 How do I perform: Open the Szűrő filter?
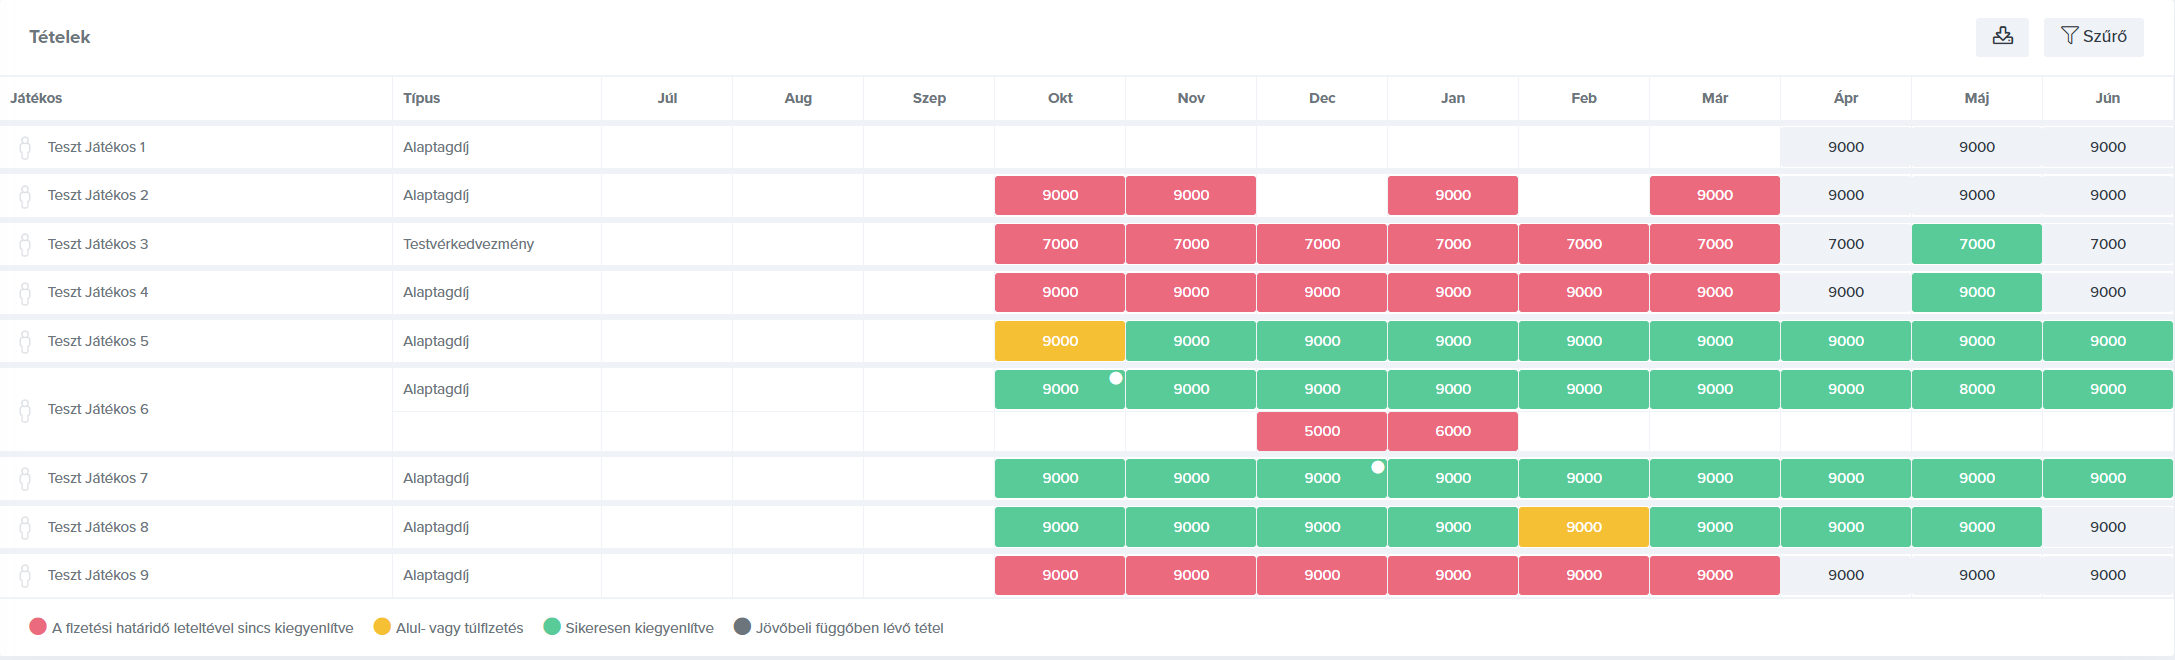point(2093,36)
